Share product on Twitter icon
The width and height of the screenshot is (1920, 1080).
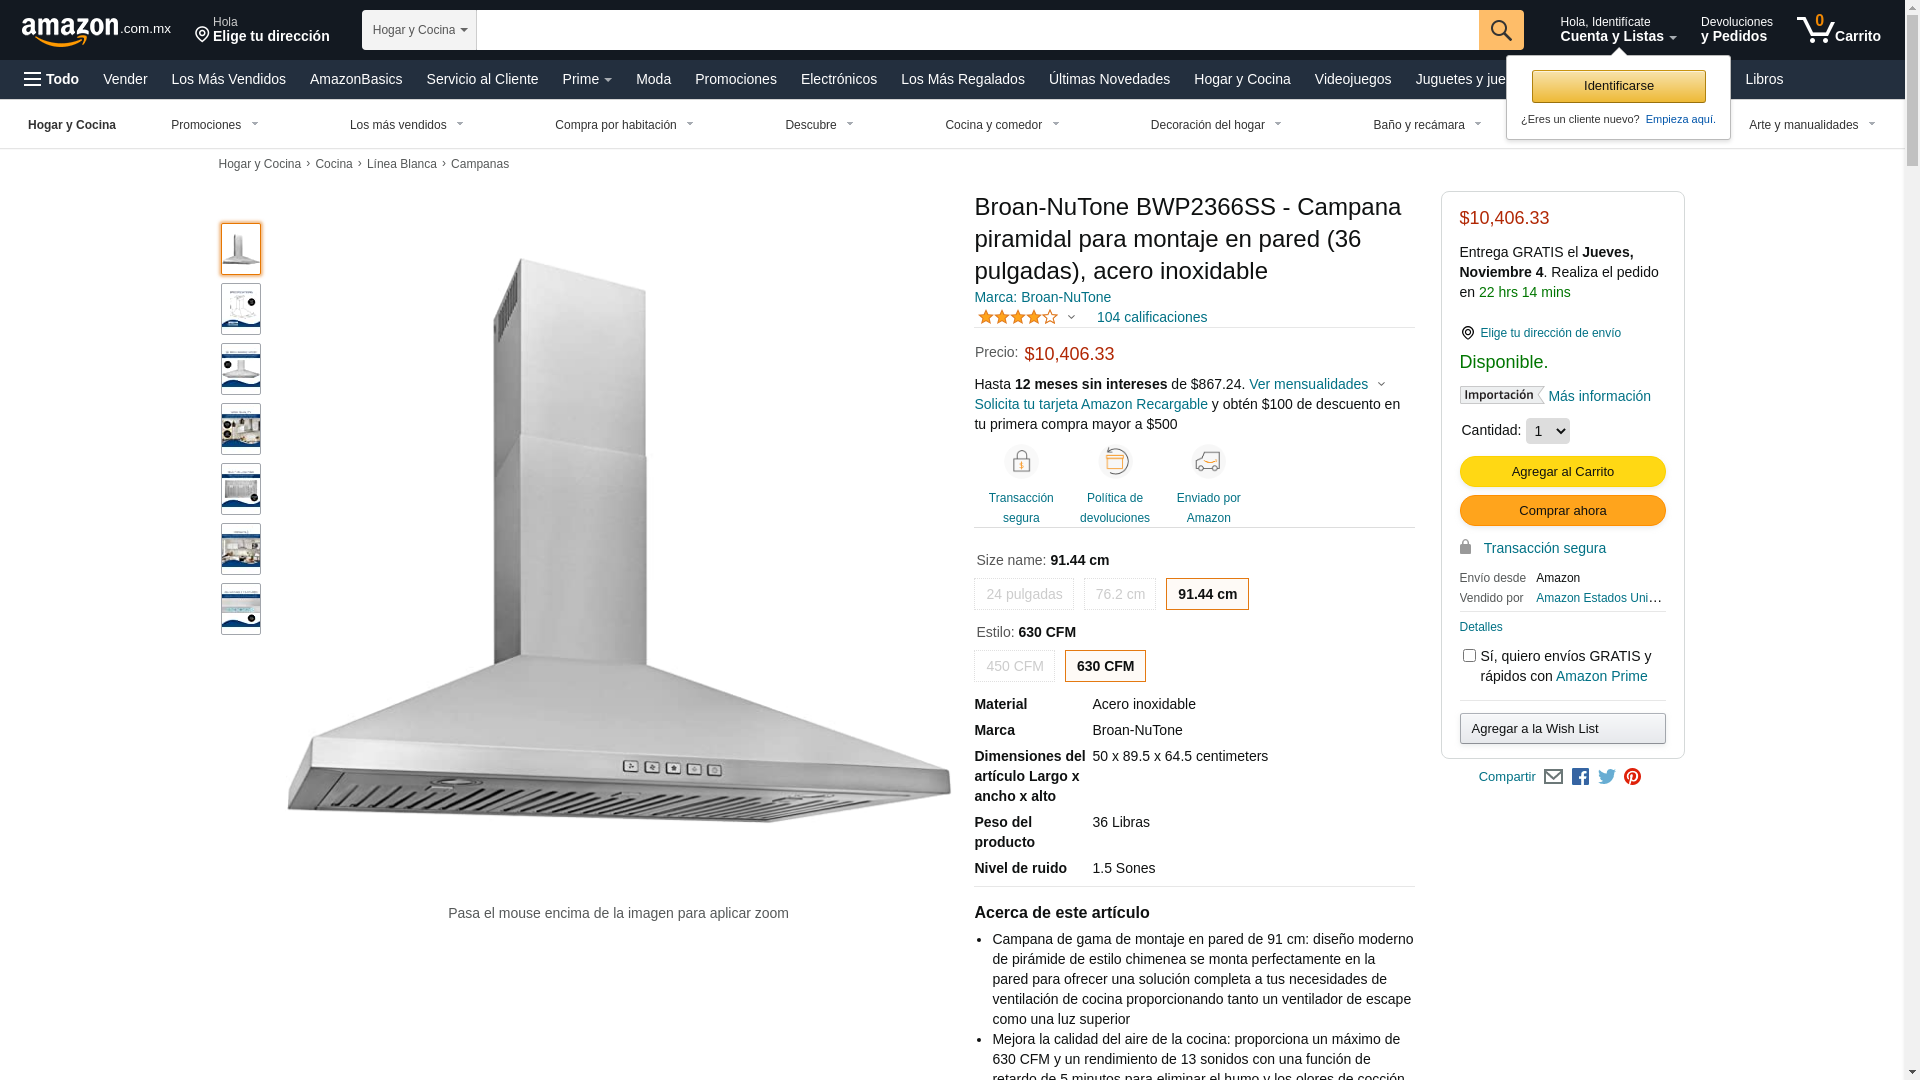pos(1607,777)
